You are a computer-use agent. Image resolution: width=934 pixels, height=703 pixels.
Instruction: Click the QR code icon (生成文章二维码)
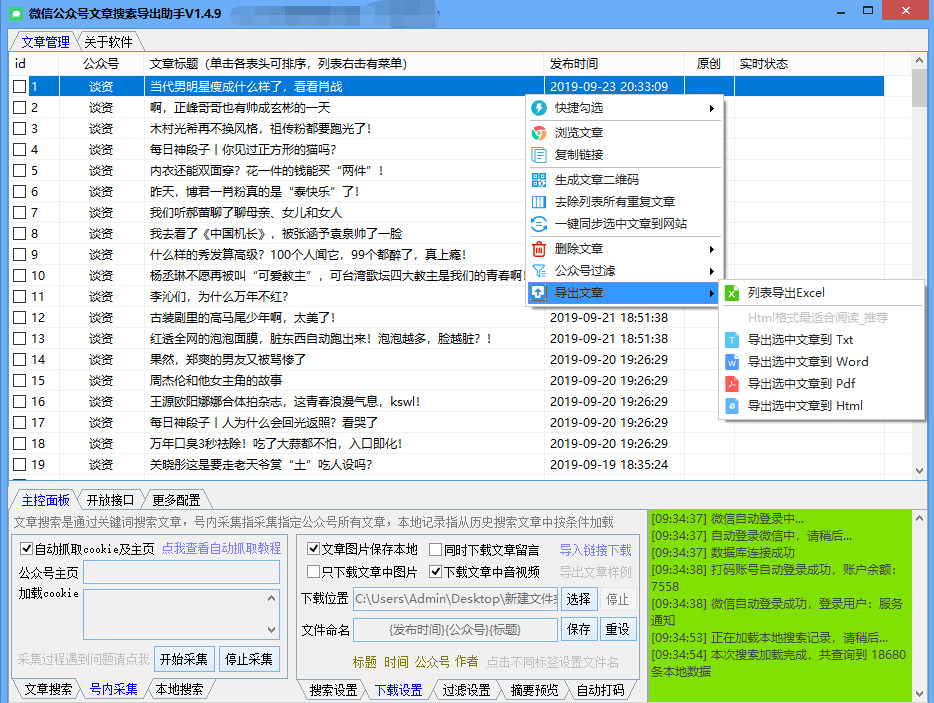coord(538,180)
